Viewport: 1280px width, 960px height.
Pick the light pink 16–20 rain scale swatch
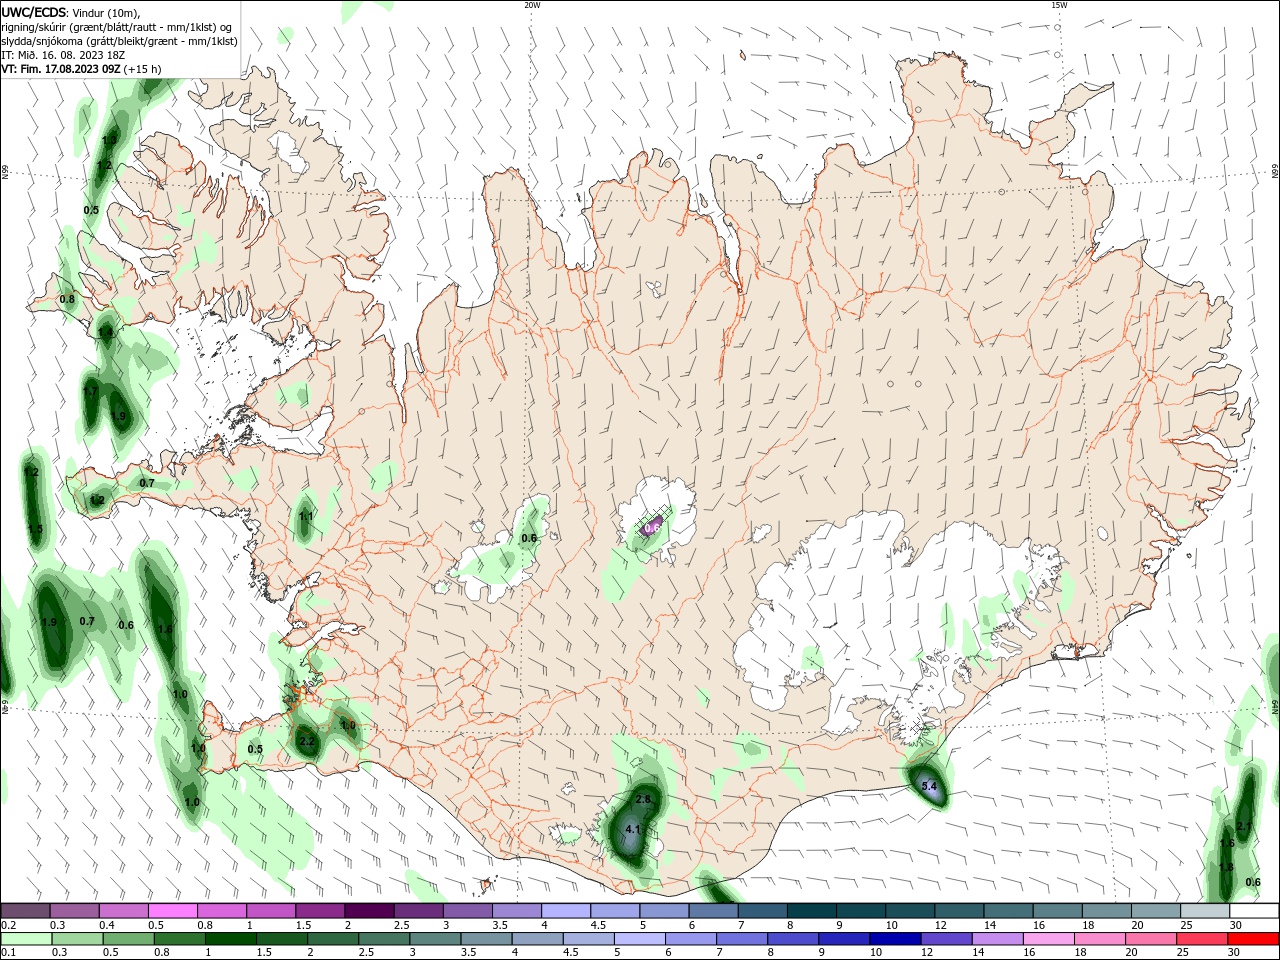(1047, 938)
